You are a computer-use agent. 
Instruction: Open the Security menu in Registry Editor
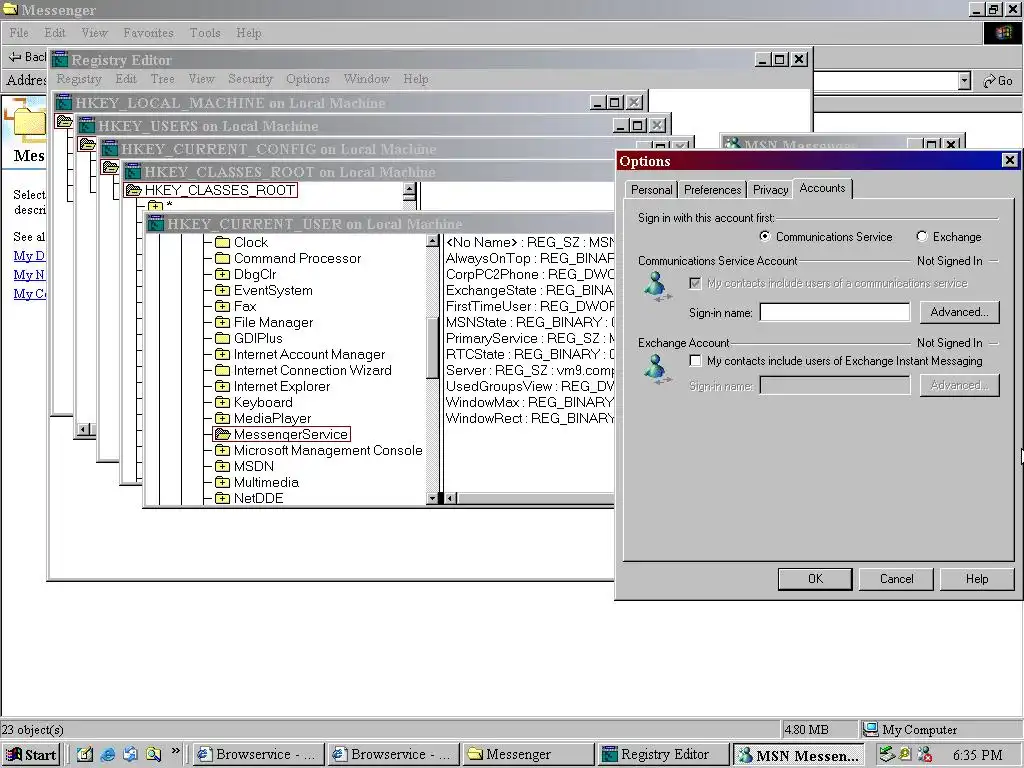coord(250,79)
